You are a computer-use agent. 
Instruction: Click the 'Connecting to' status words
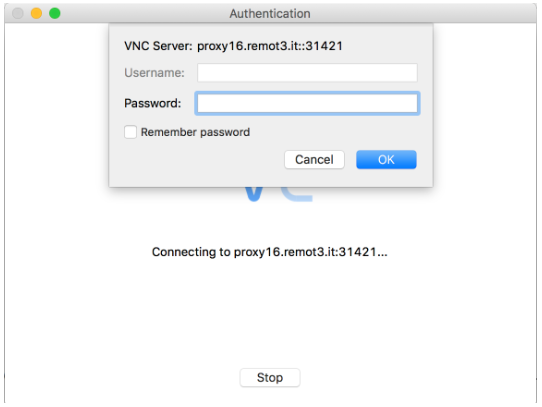coord(191,252)
